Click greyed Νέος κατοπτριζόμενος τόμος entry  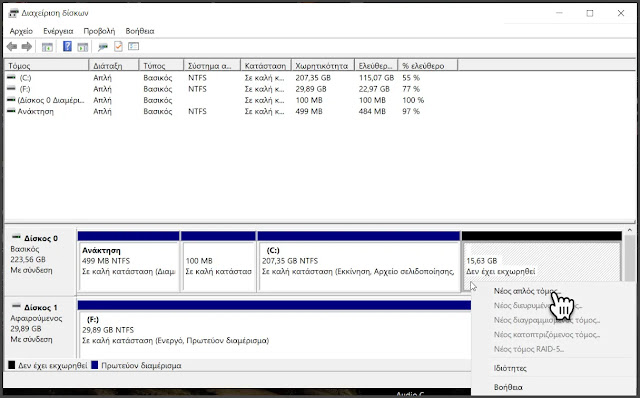pos(547,335)
